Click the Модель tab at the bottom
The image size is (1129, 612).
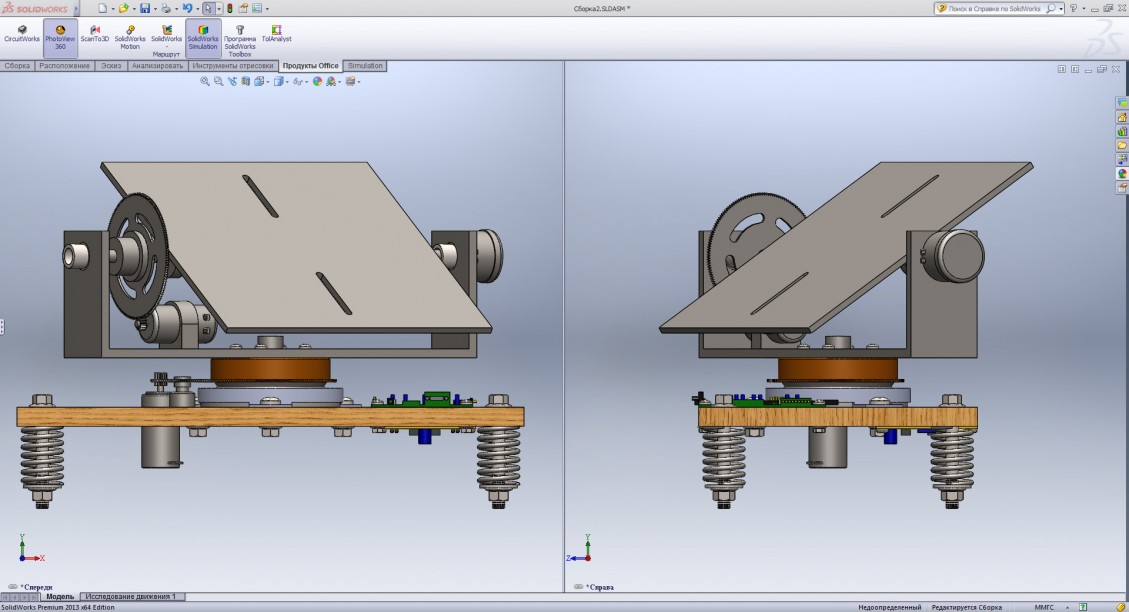(x=60, y=596)
